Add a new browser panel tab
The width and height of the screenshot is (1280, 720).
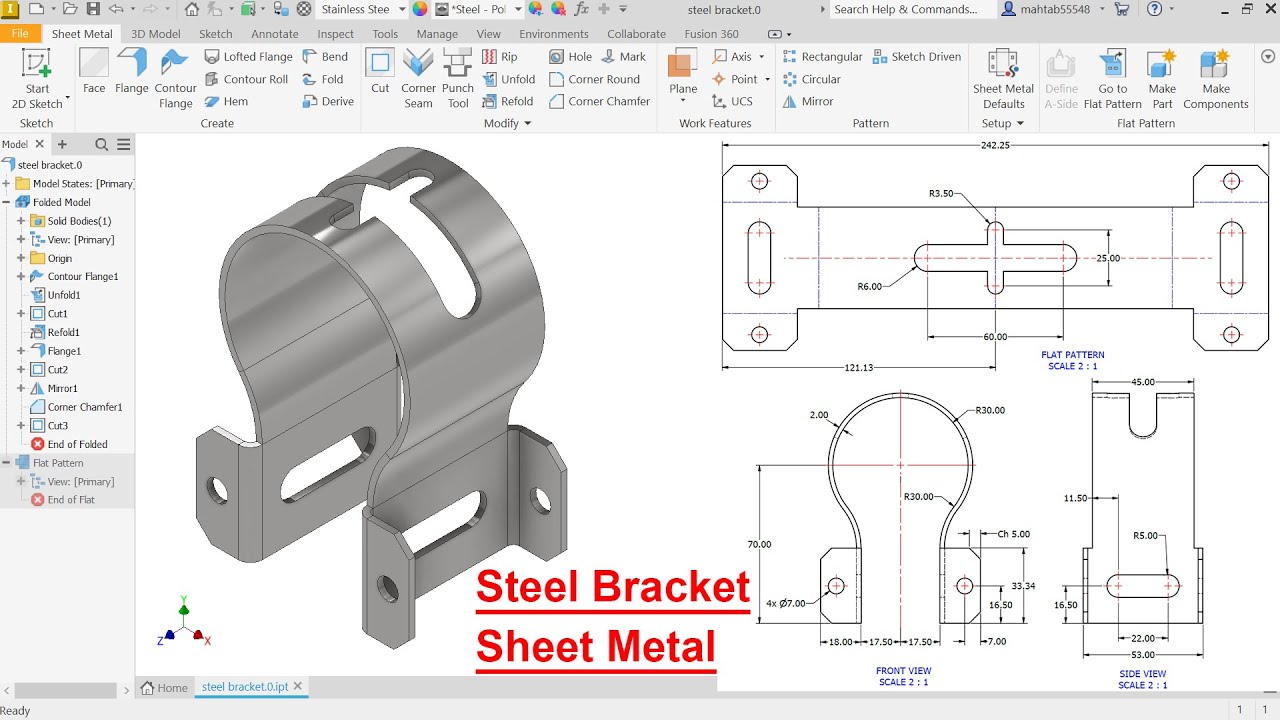click(x=62, y=145)
